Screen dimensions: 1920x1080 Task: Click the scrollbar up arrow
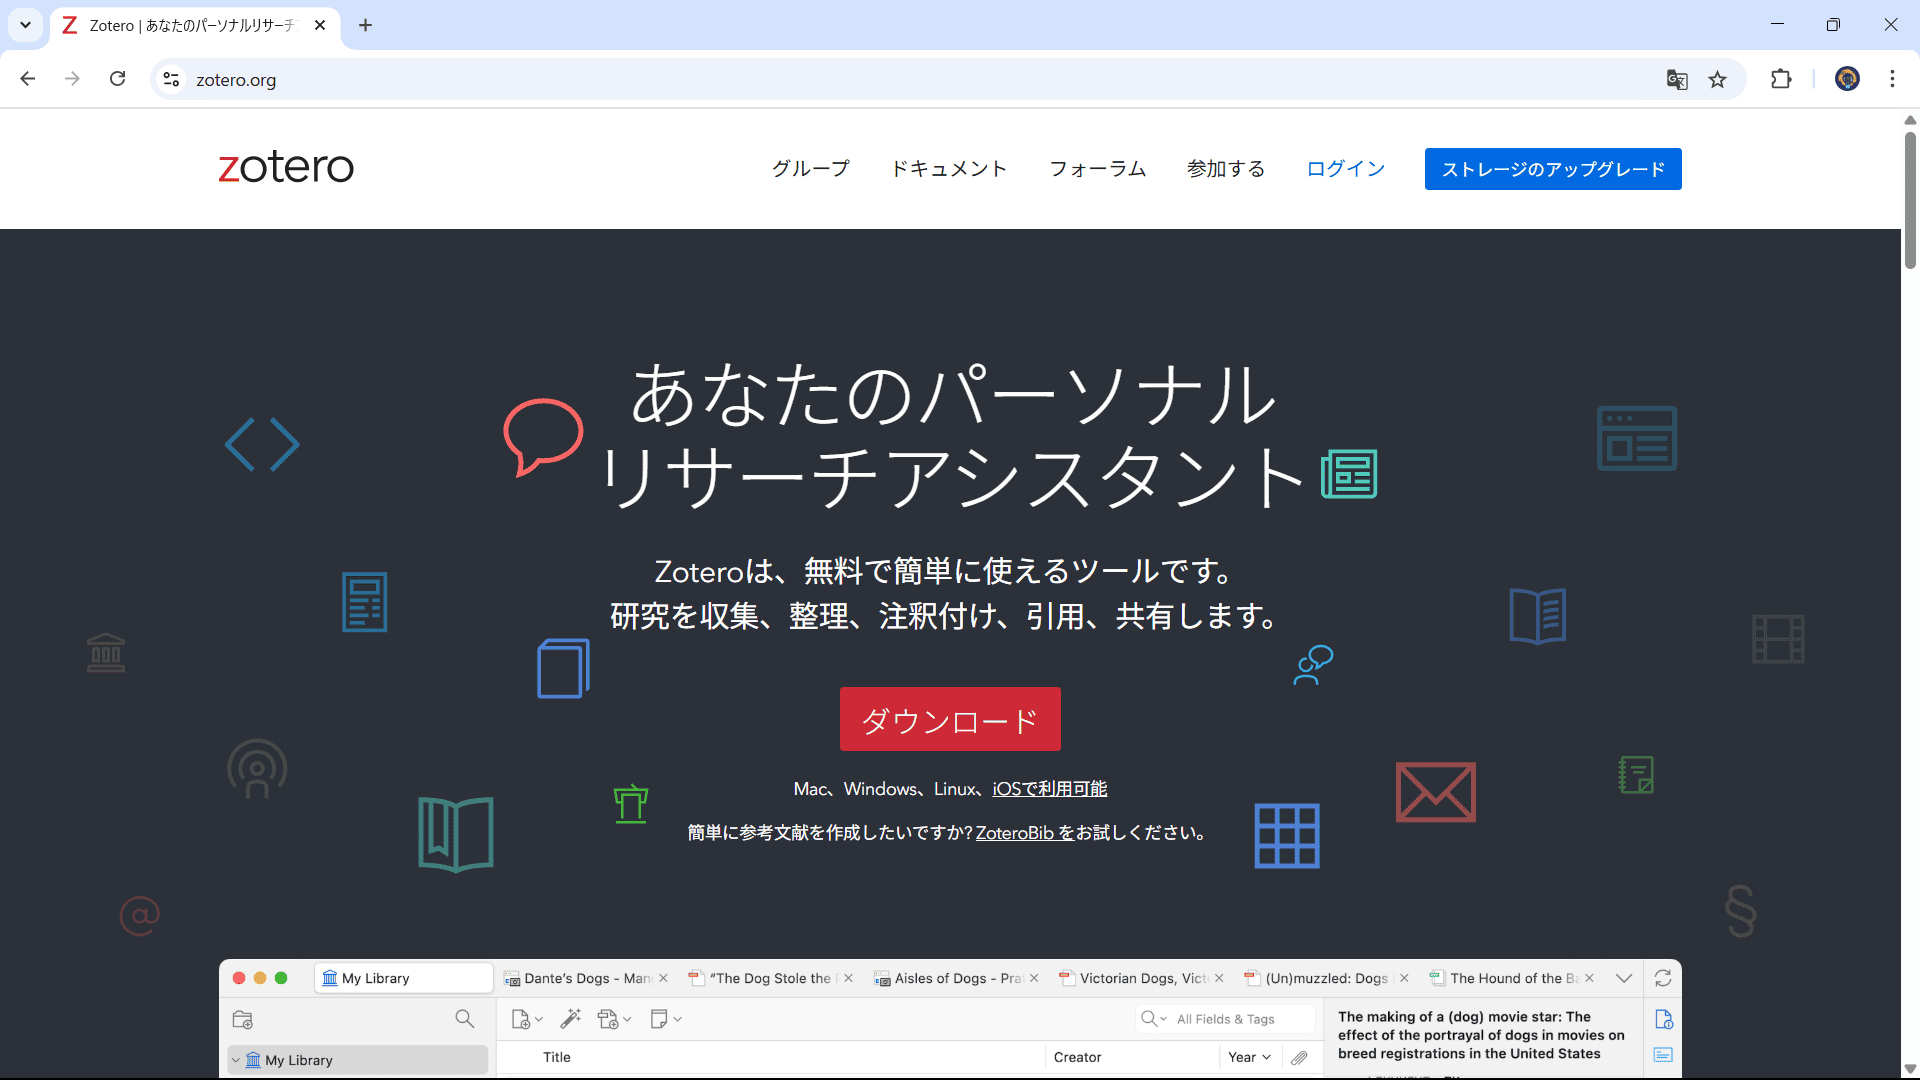tap(1910, 120)
